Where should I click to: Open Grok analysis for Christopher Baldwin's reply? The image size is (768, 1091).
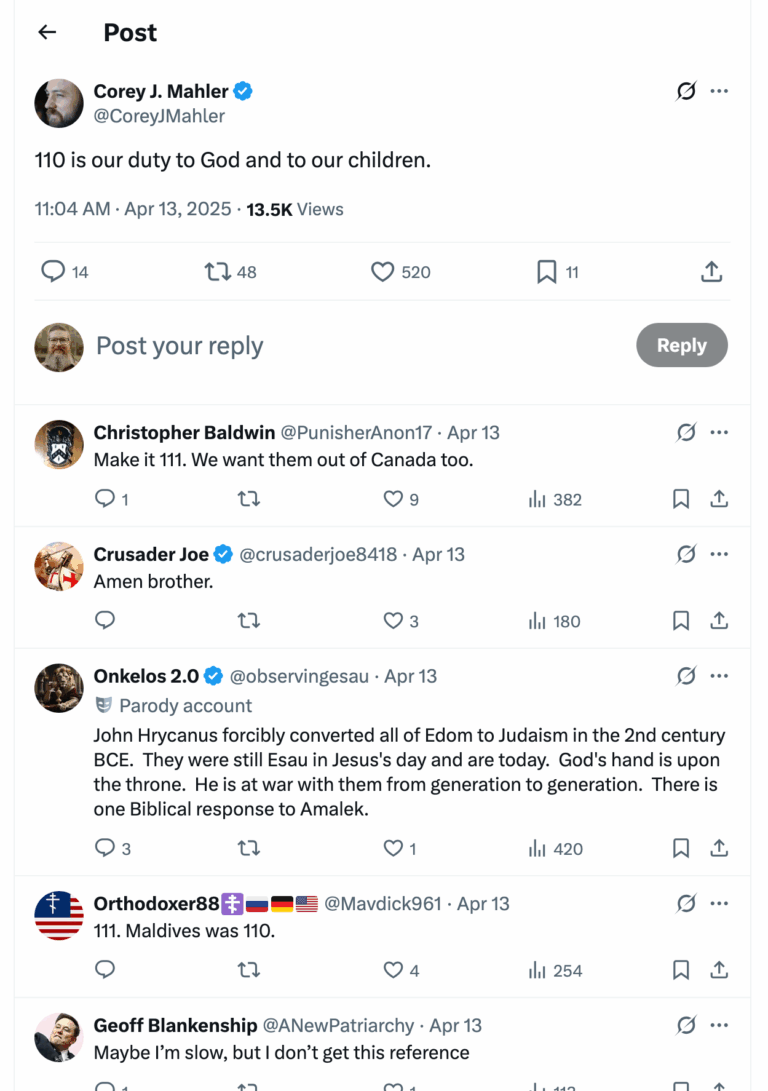(x=686, y=432)
